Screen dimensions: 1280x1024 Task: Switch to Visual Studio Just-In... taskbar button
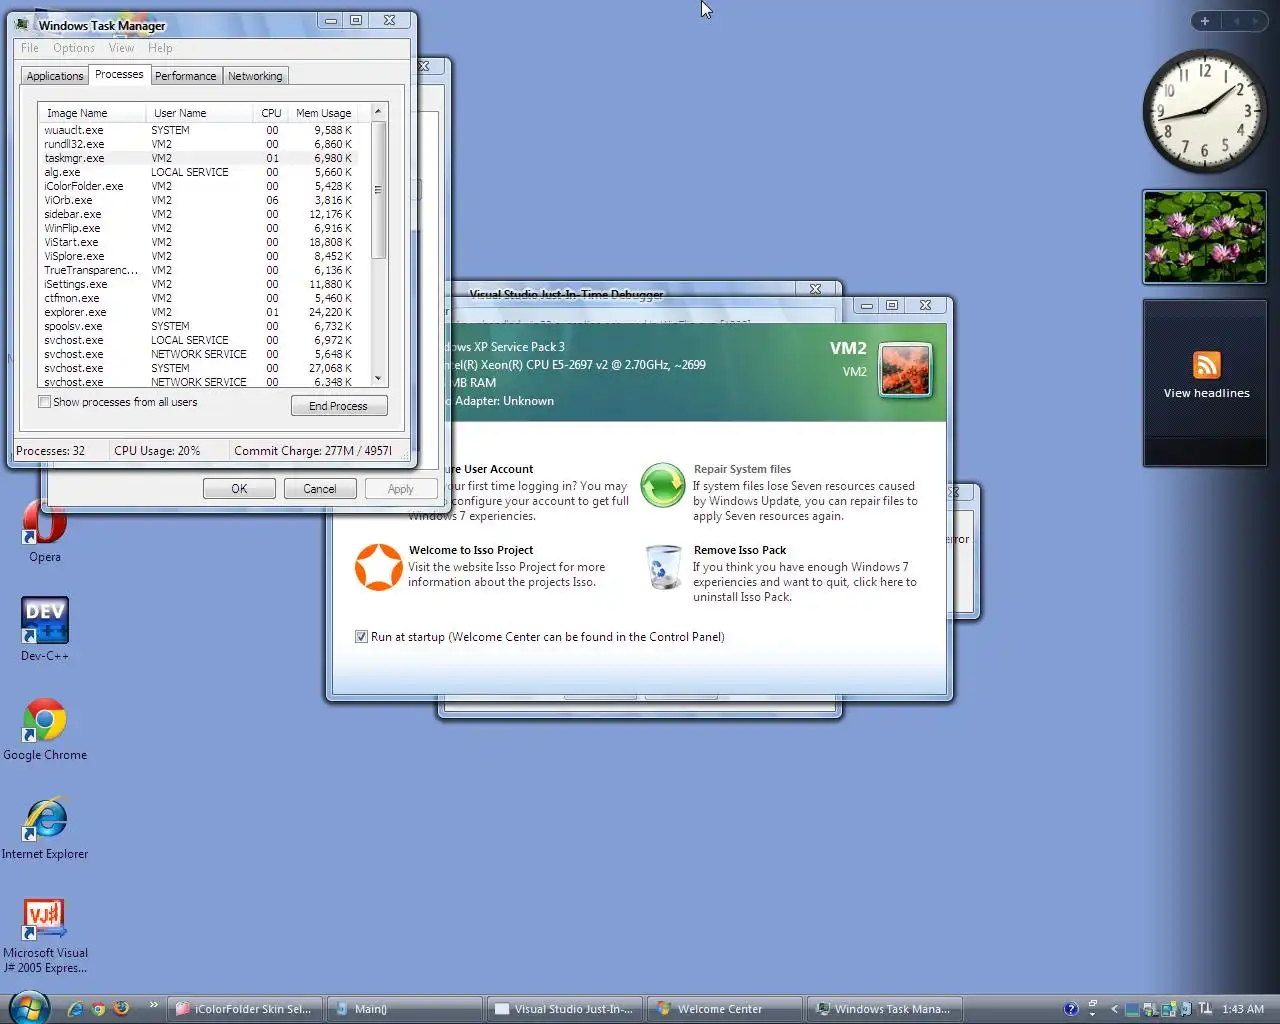pos(565,1009)
